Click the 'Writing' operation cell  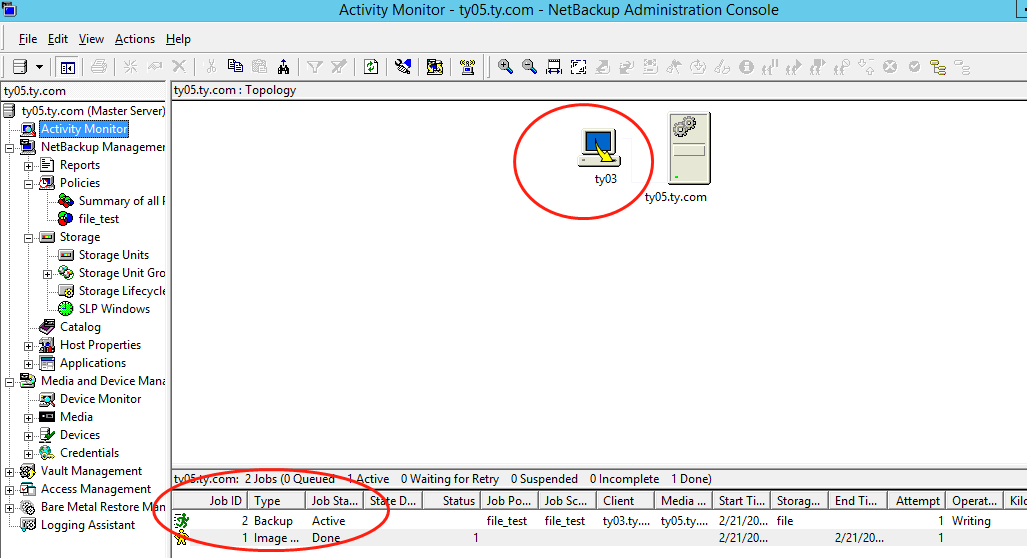point(971,521)
